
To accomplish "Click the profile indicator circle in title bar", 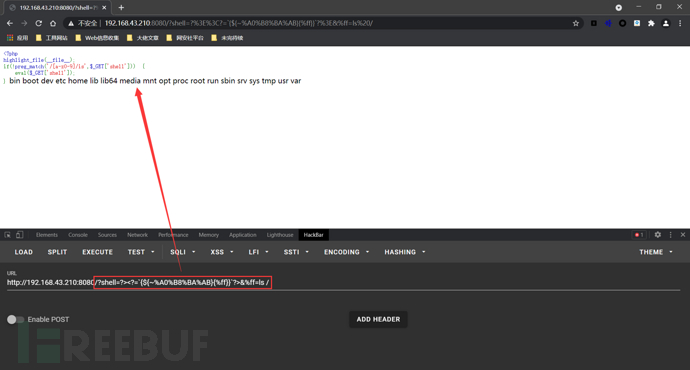I will click(x=619, y=7).
